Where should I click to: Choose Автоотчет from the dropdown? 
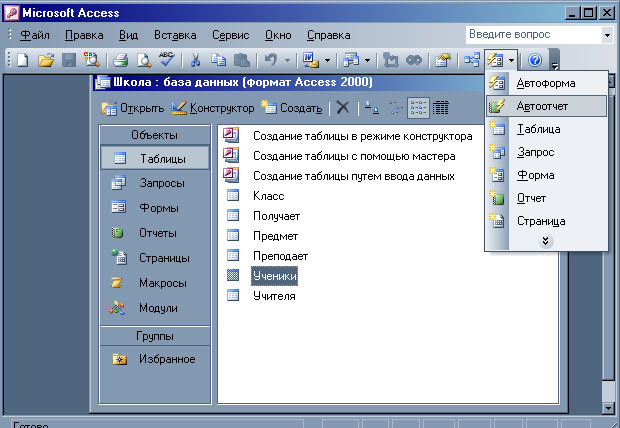coord(546,106)
